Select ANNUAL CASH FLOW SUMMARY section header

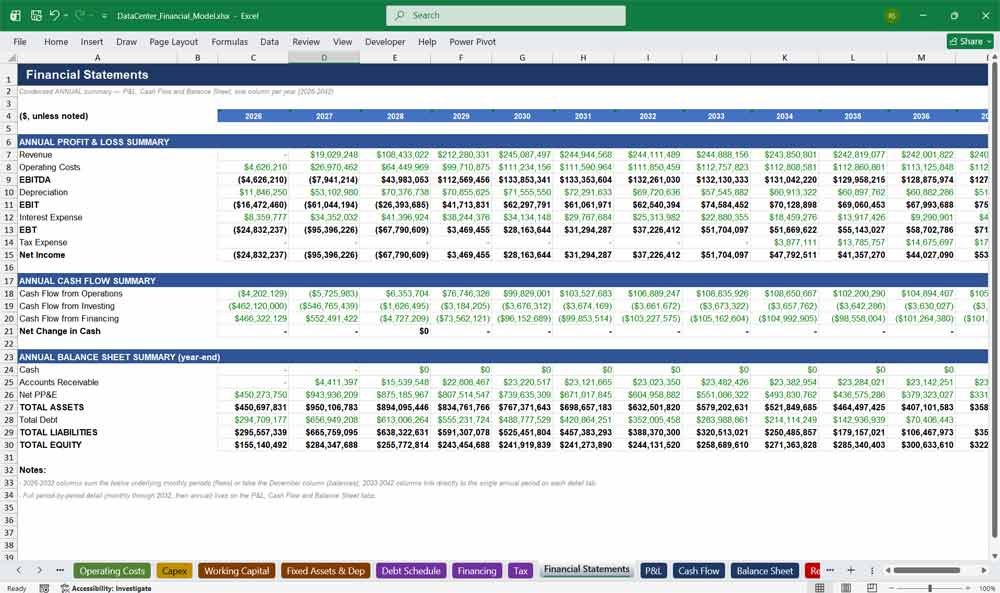87,281
